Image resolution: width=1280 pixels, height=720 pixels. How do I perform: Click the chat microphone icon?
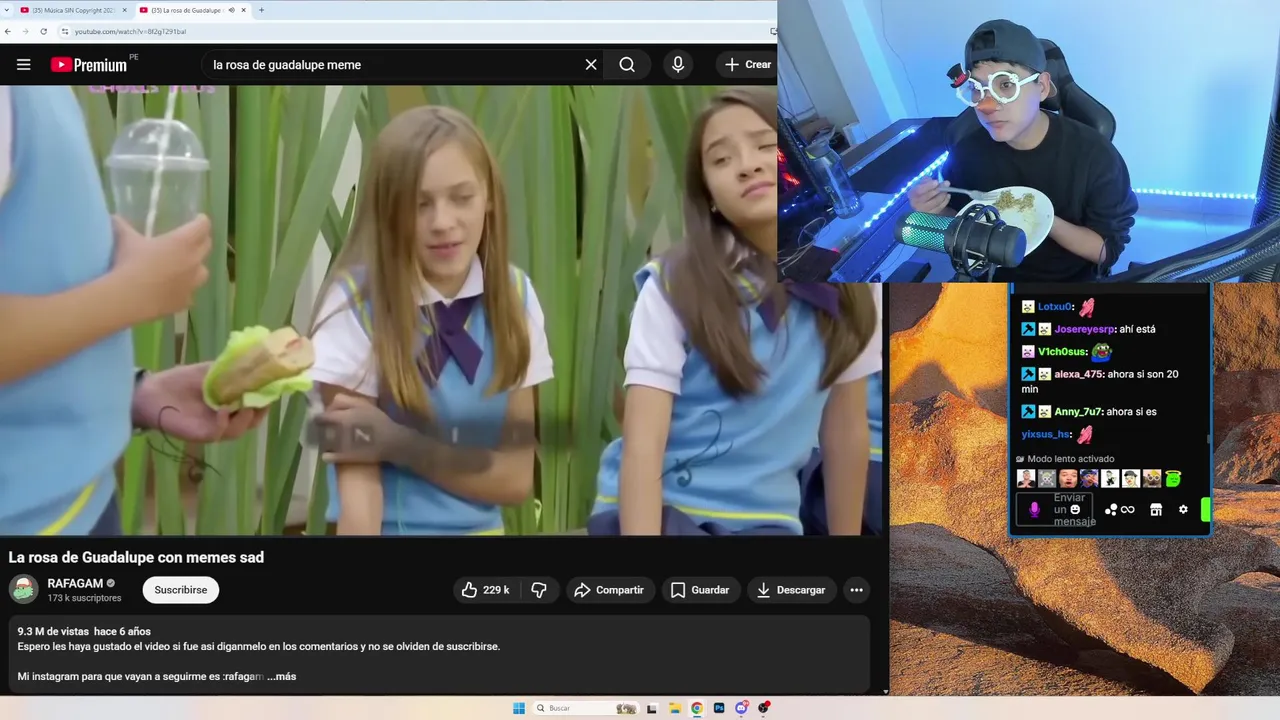click(1034, 510)
